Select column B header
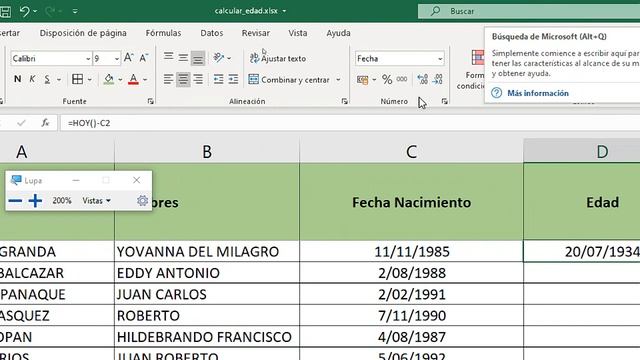 click(207, 151)
